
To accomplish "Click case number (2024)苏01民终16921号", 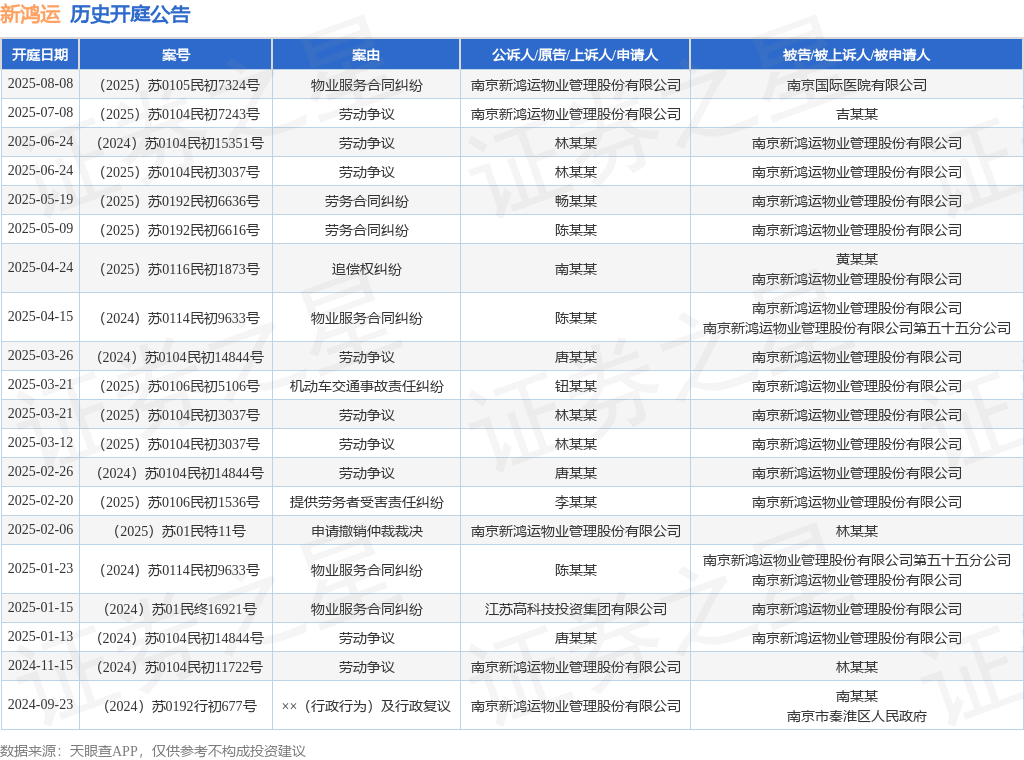I will (176, 609).
